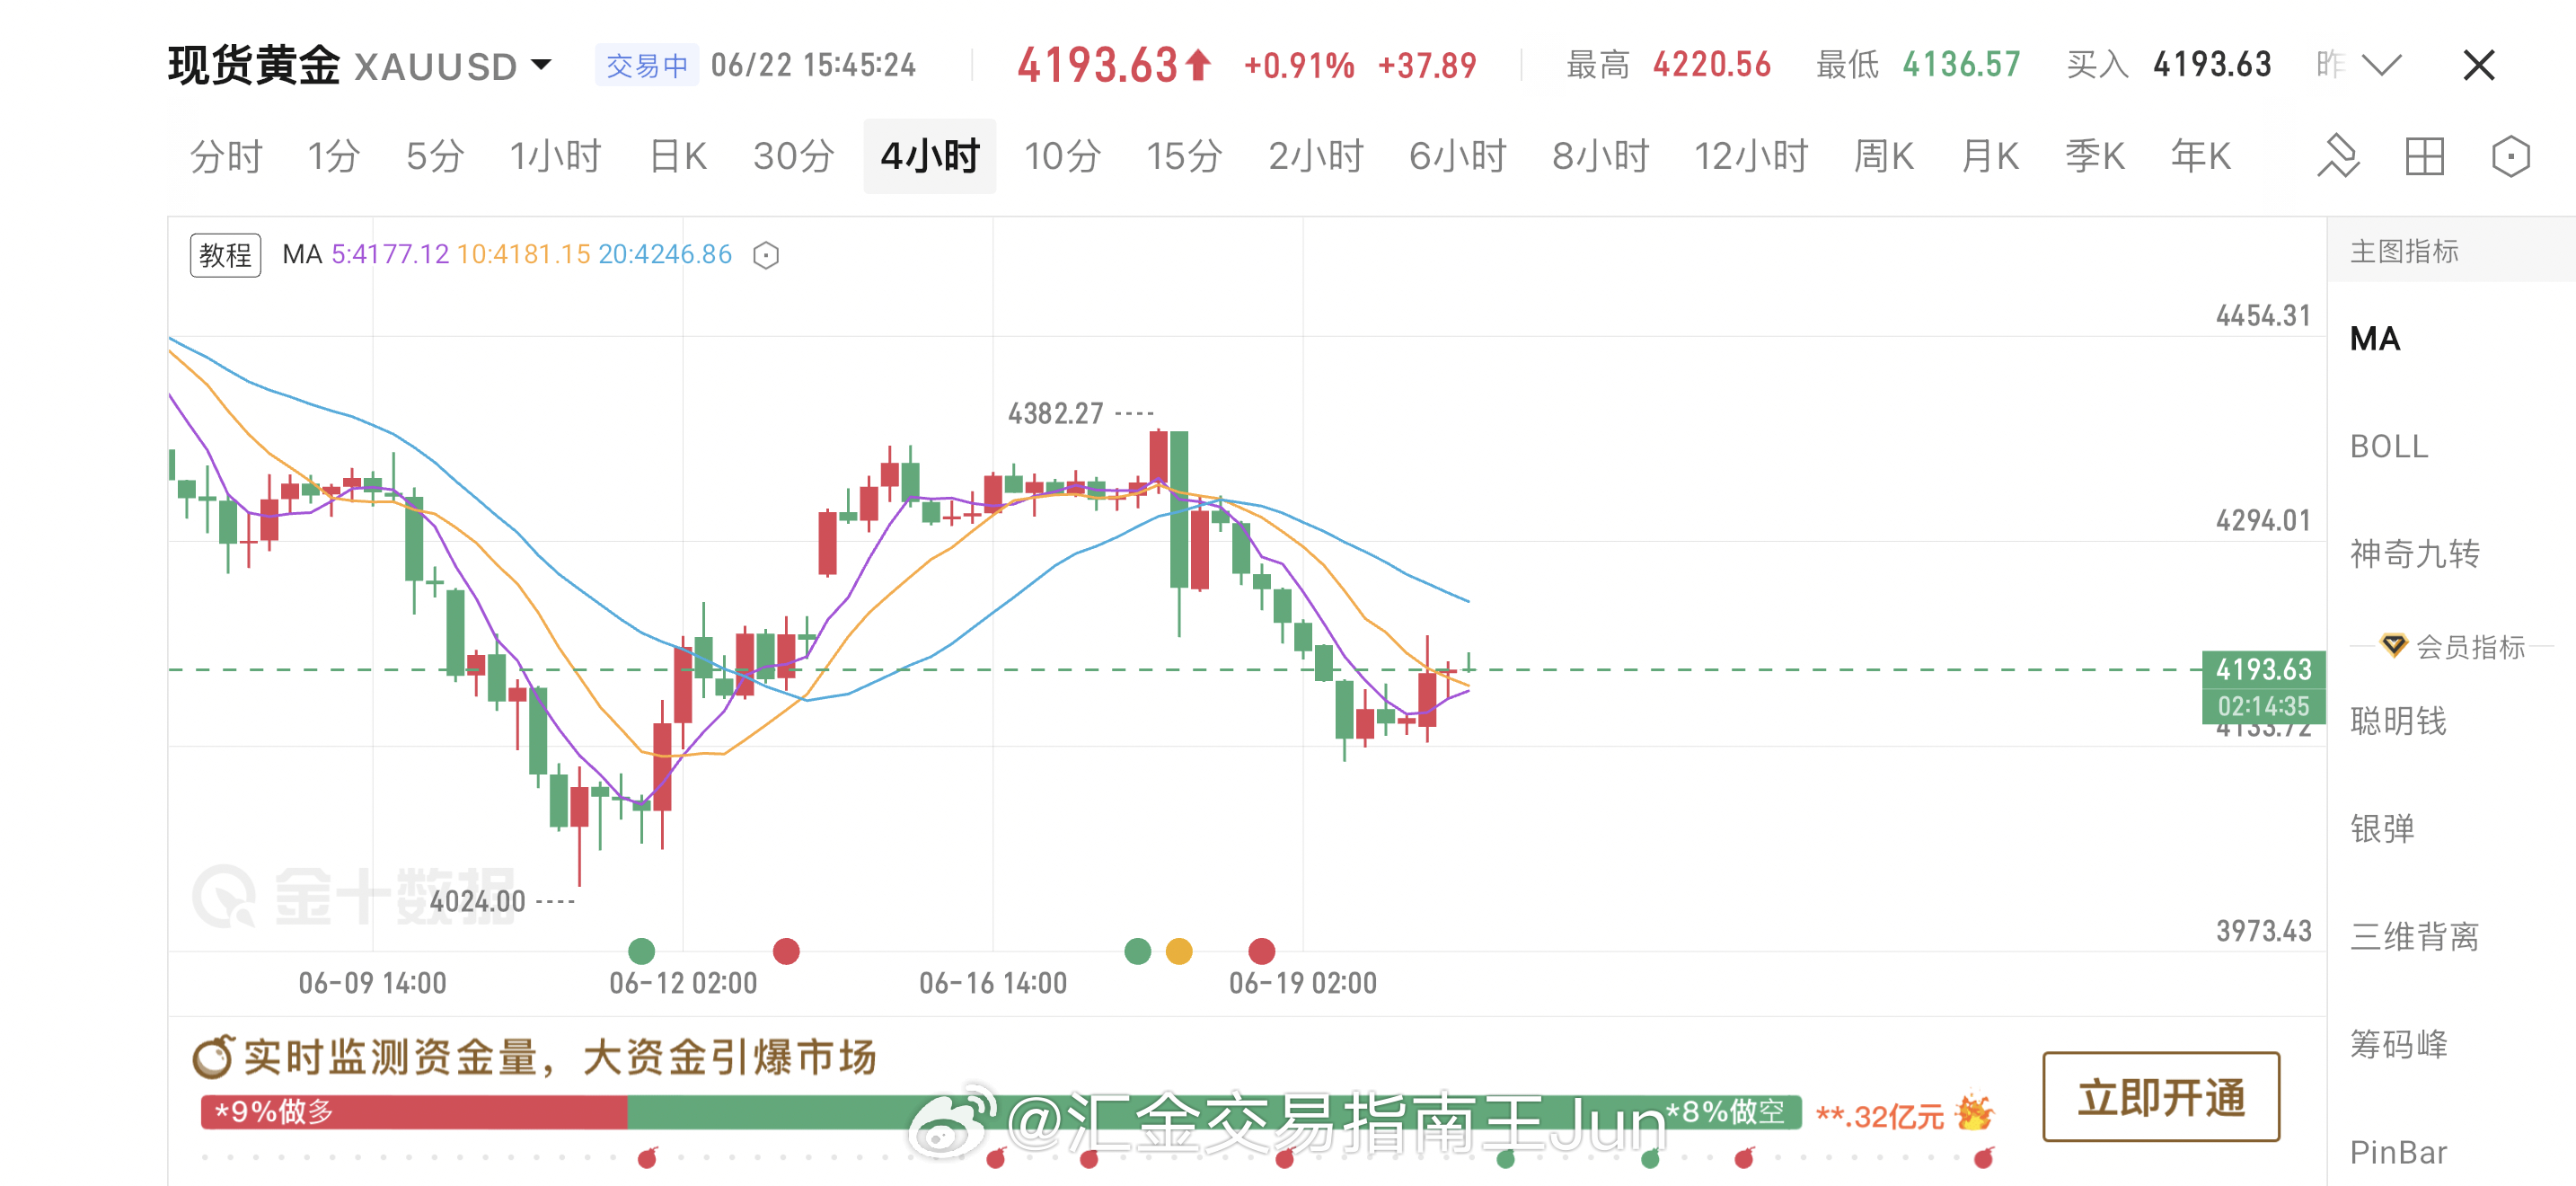Screen dimensions: 2576x1186
Task: Switch to 年K timeframe
Action: click(2200, 156)
